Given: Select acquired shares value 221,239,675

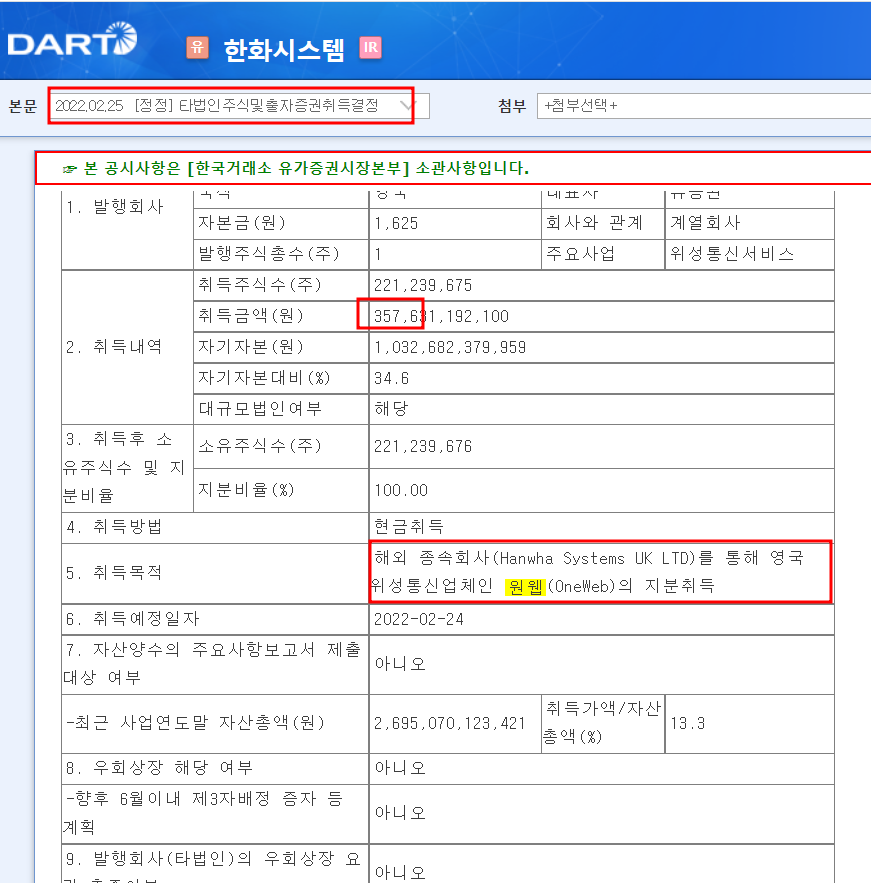Looking at the screenshot, I should pos(423,286).
